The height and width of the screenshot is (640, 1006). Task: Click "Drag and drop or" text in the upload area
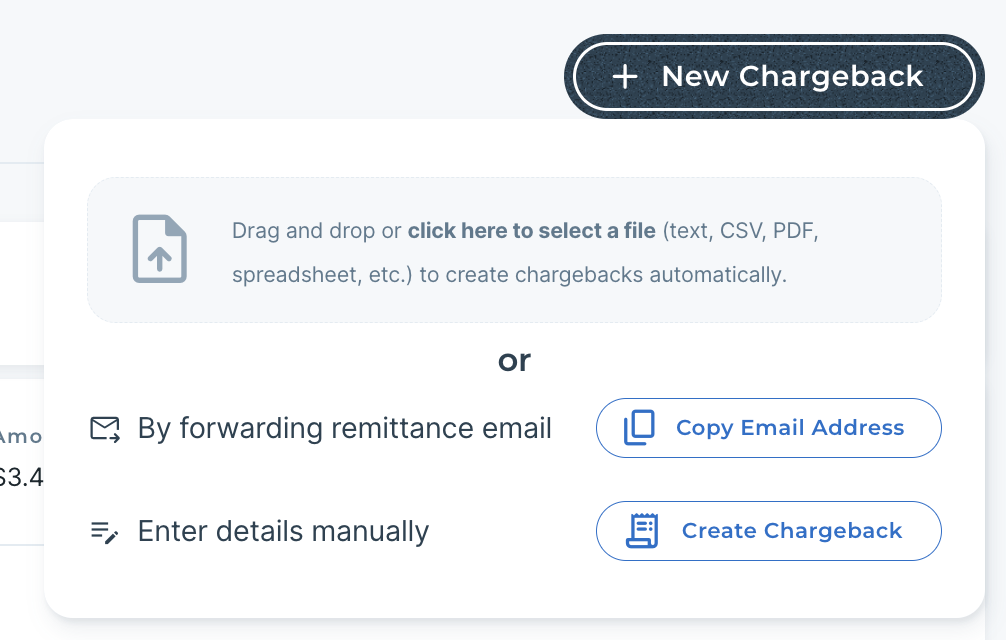(x=317, y=231)
